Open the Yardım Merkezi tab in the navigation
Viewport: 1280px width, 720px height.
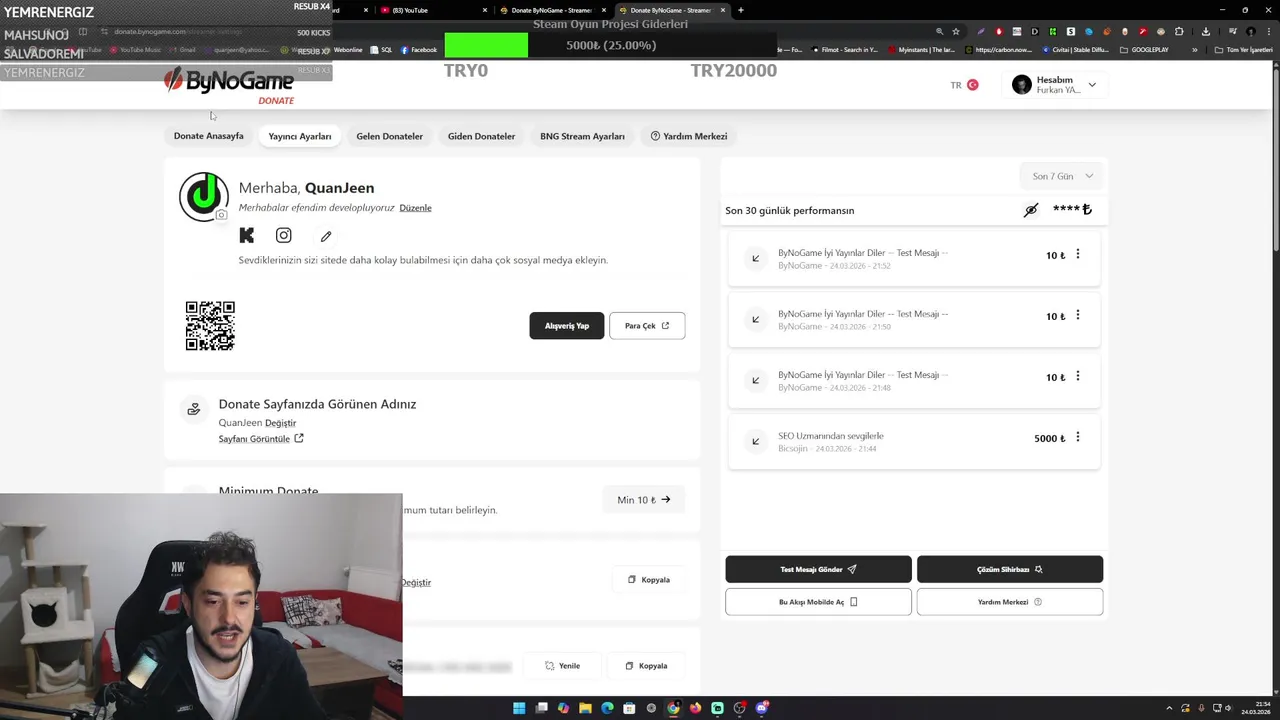(689, 136)
